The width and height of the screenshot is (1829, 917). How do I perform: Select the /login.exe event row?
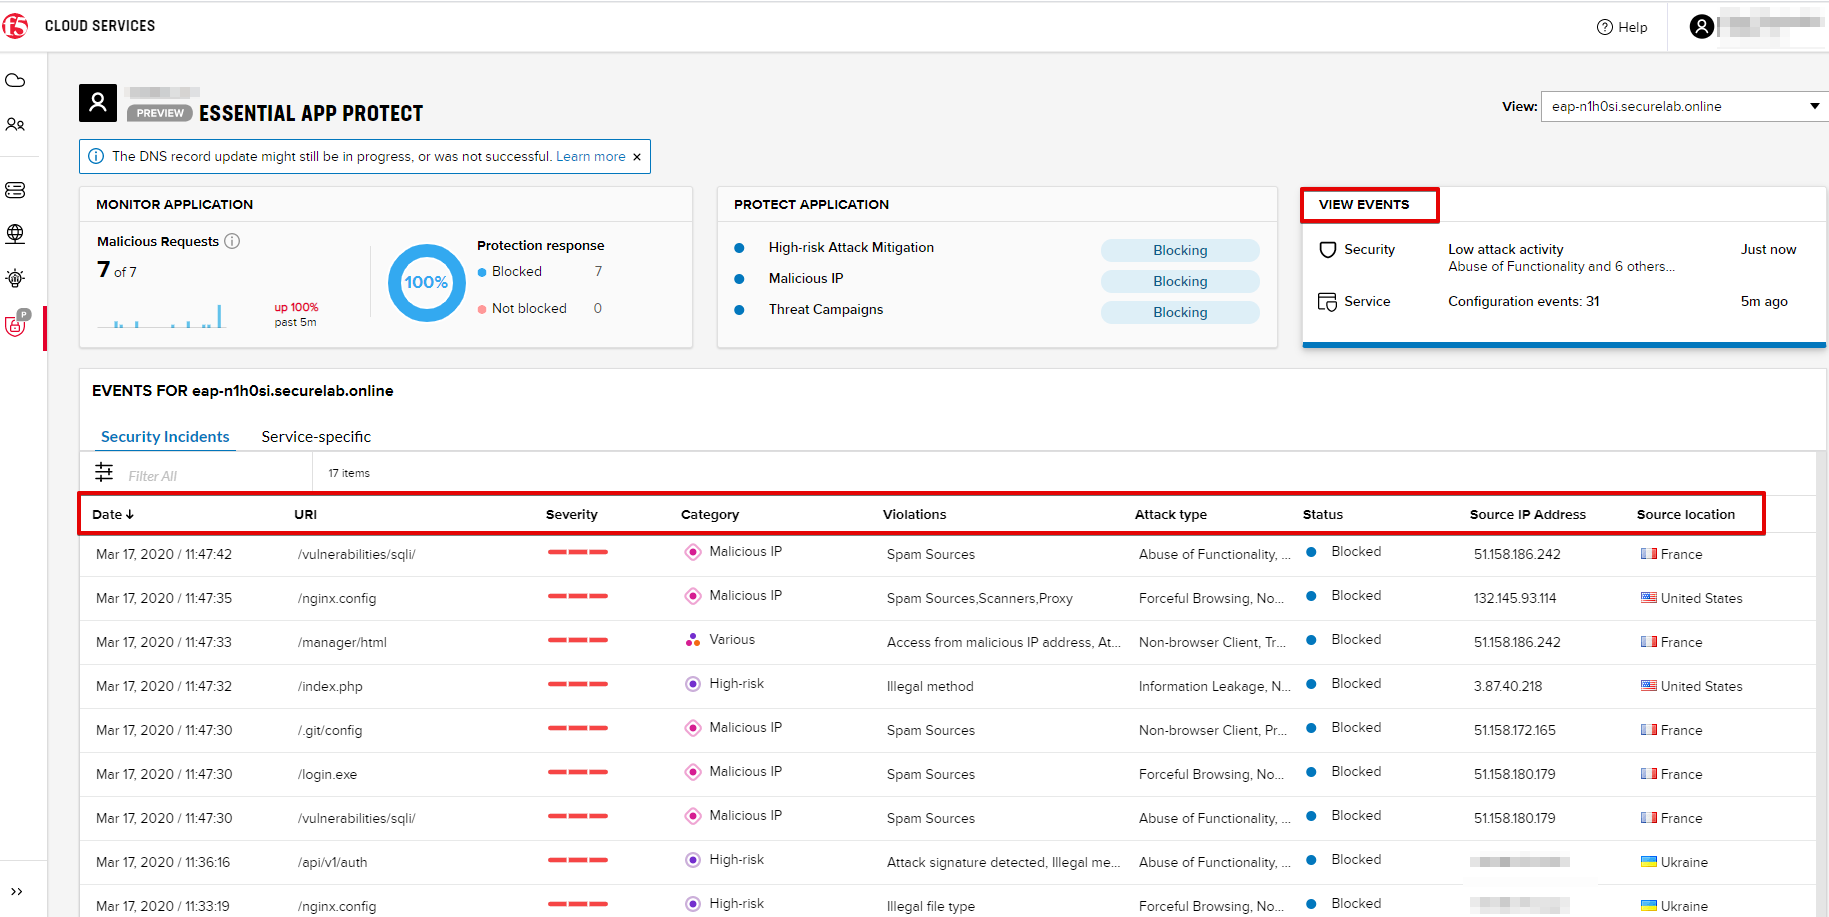point(948,774)
